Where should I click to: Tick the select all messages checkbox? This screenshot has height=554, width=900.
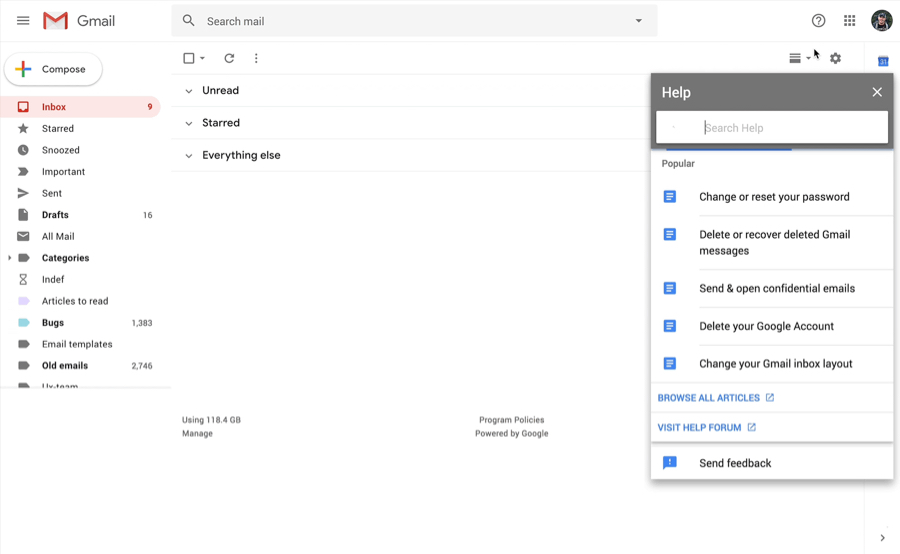click(188, 58)
